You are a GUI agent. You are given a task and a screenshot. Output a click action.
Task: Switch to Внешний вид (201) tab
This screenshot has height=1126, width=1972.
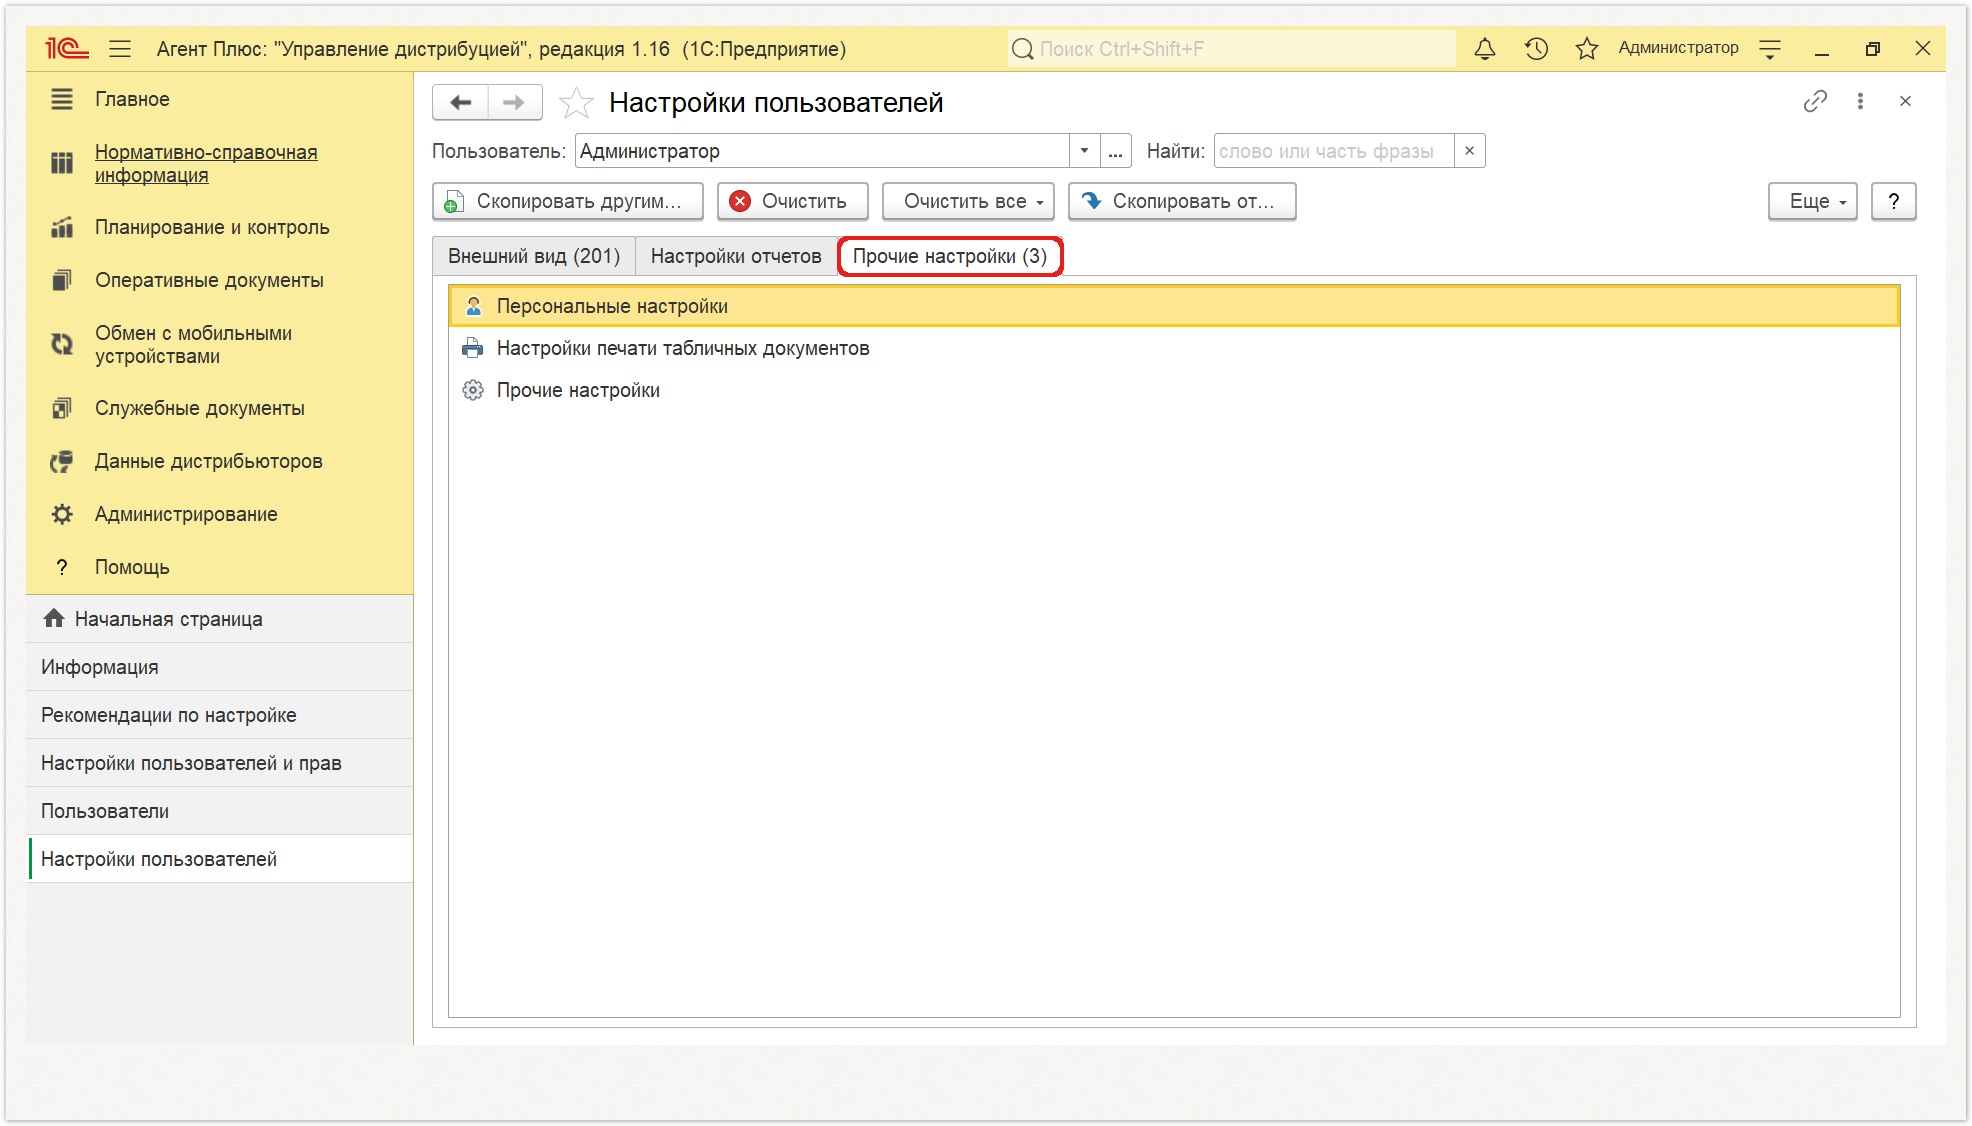[534, 256]
